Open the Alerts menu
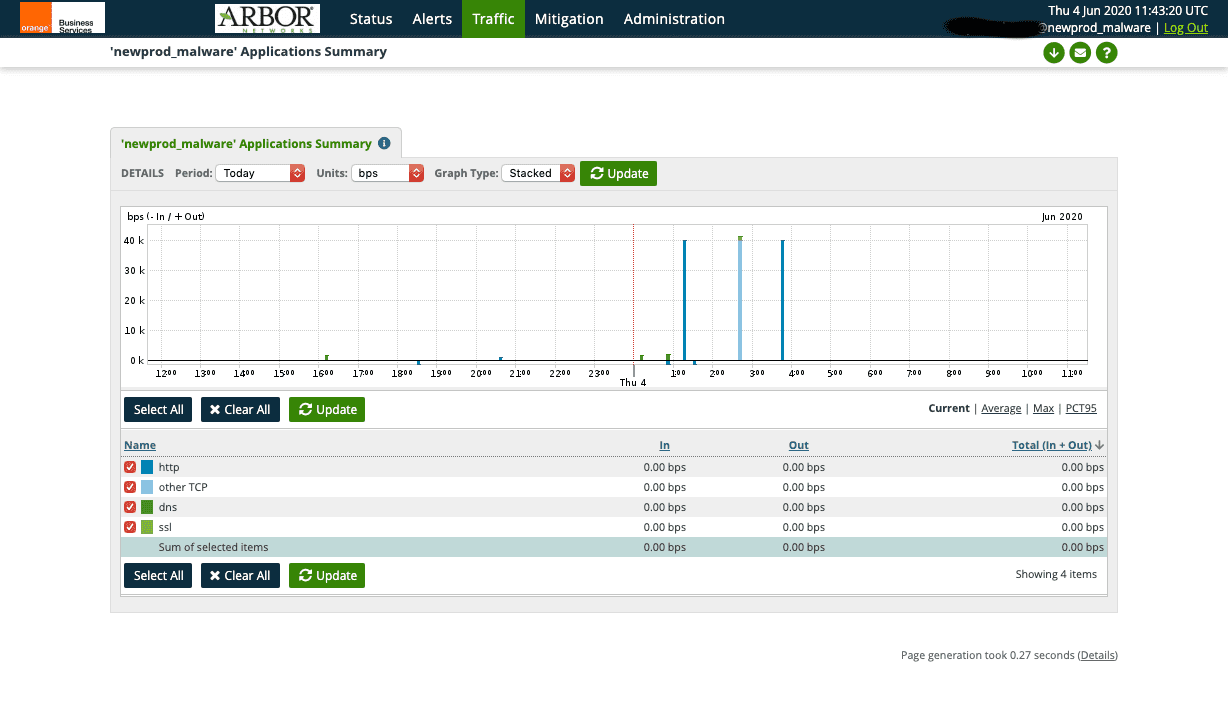 click(x=432, y=19)
